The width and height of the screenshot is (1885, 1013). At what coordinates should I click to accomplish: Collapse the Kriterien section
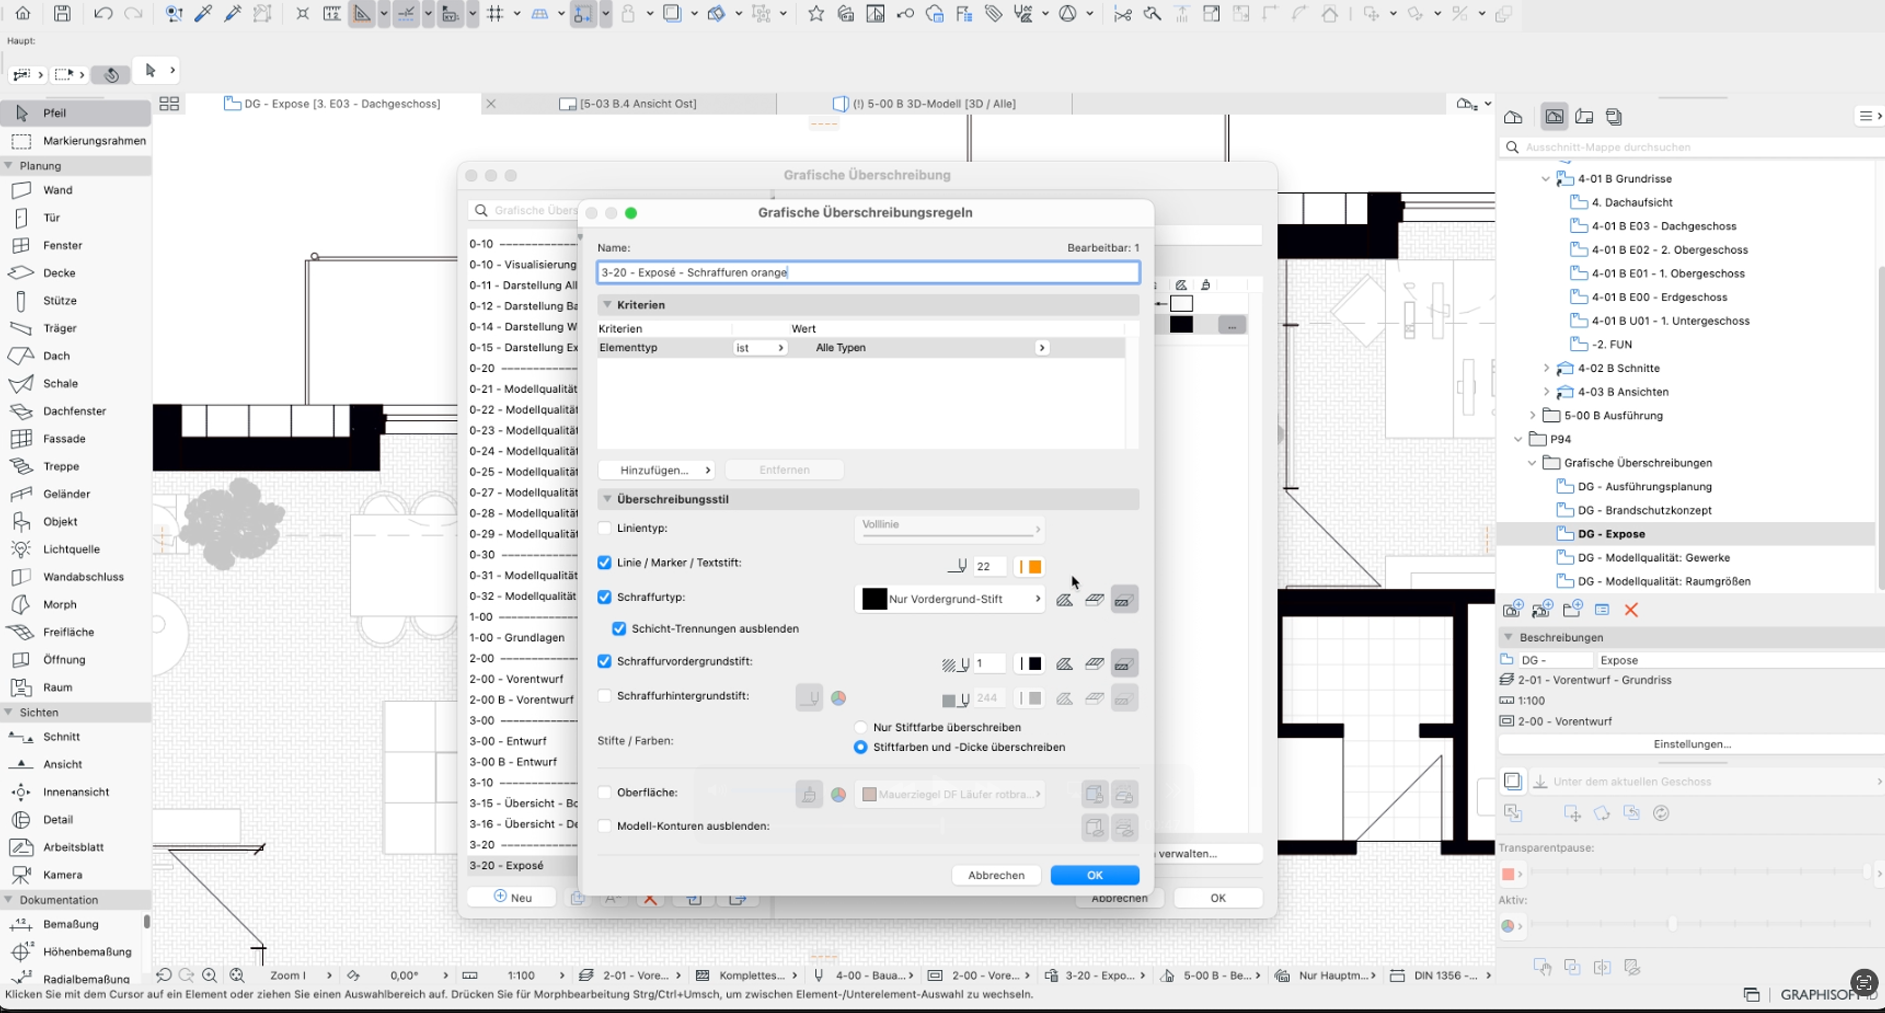pyautogui.click(x=607, y=305)
